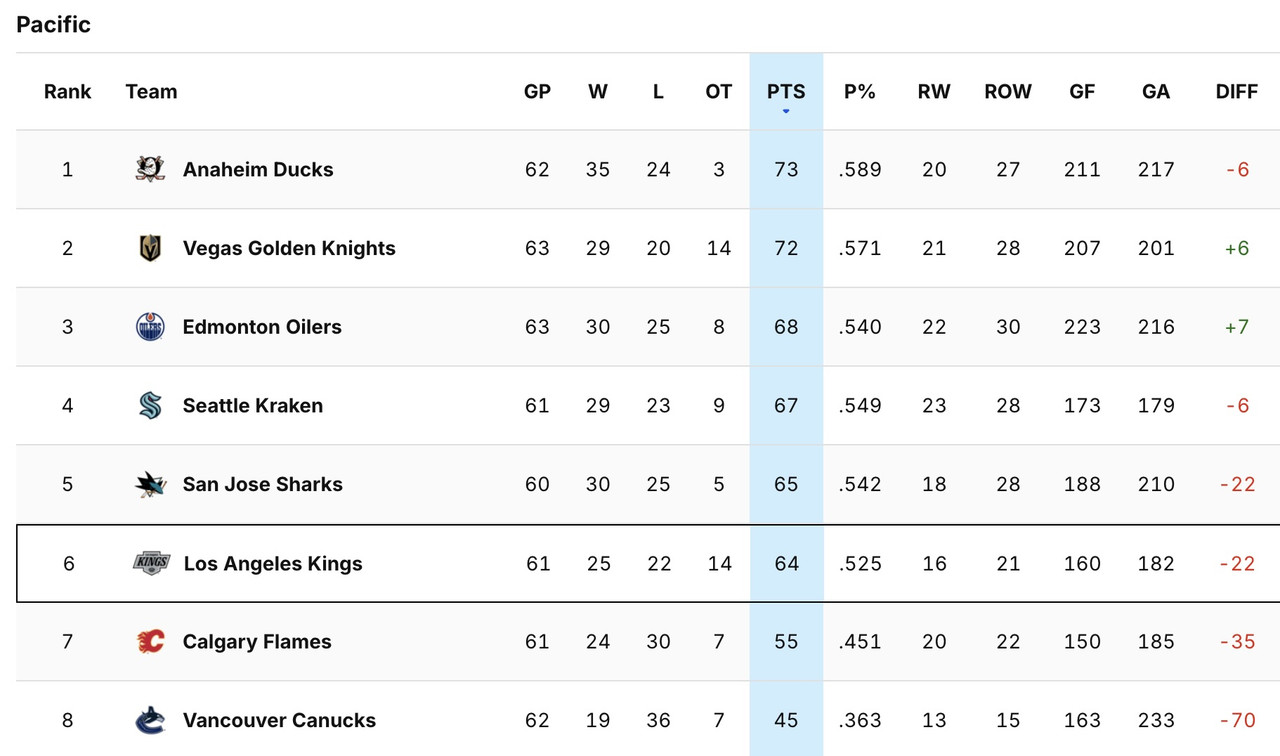1280x756 pixels.
Task: Open the Anaheim Ducks team page
Action: [257, 169]
